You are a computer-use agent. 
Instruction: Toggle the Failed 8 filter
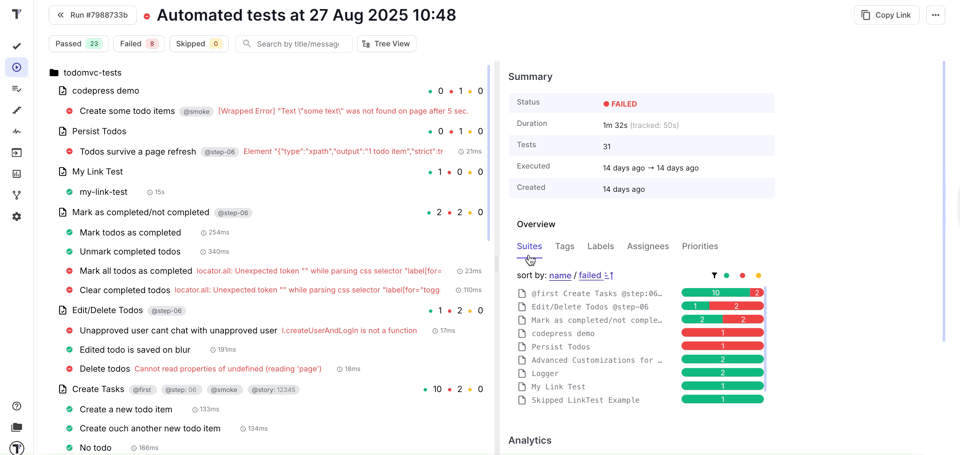(138, 44)
